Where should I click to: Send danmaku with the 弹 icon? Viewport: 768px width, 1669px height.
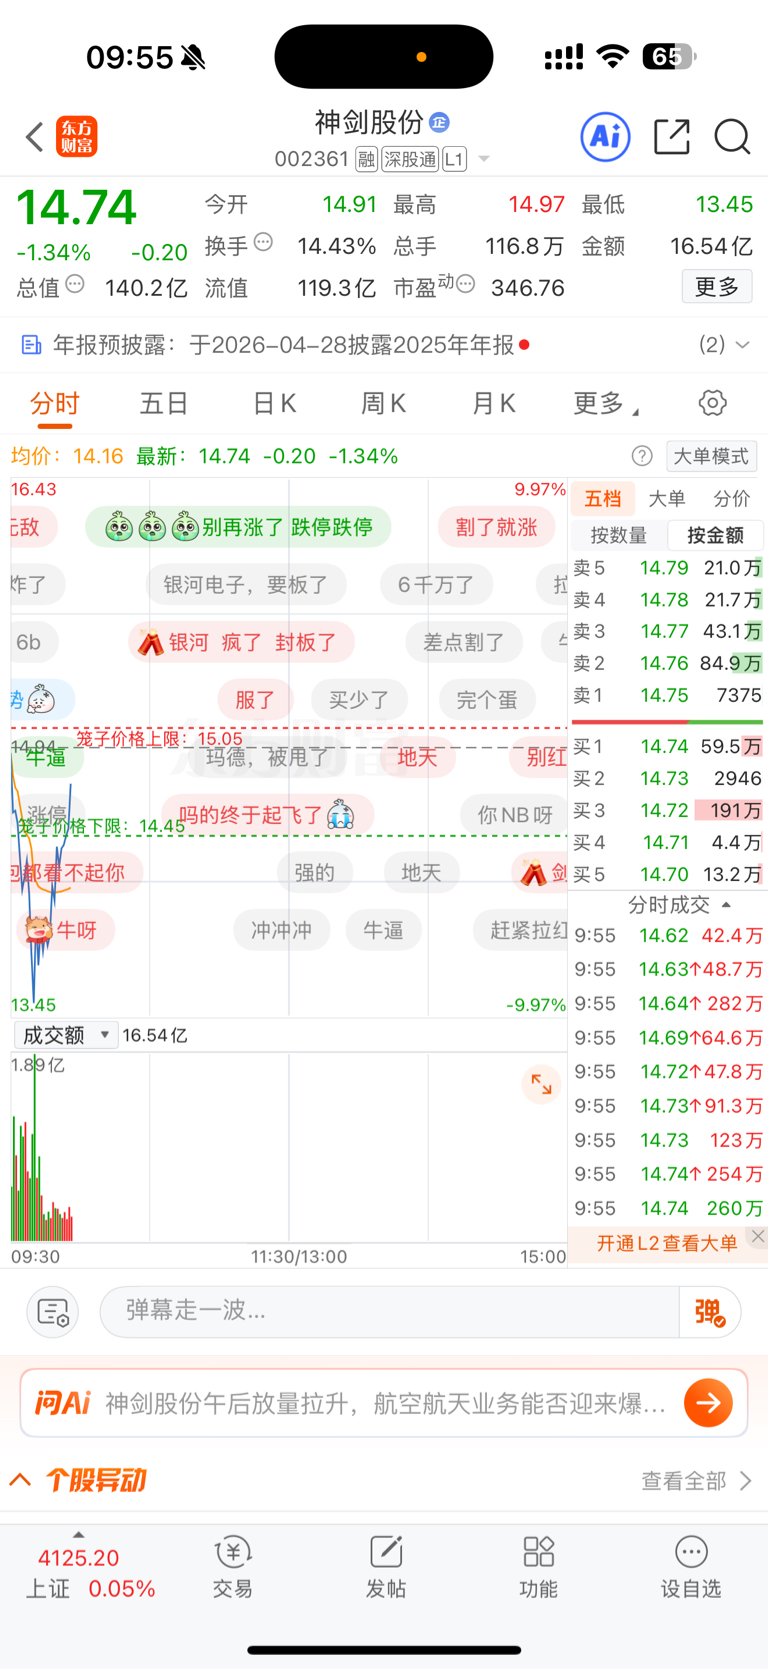pos(710,1312)
